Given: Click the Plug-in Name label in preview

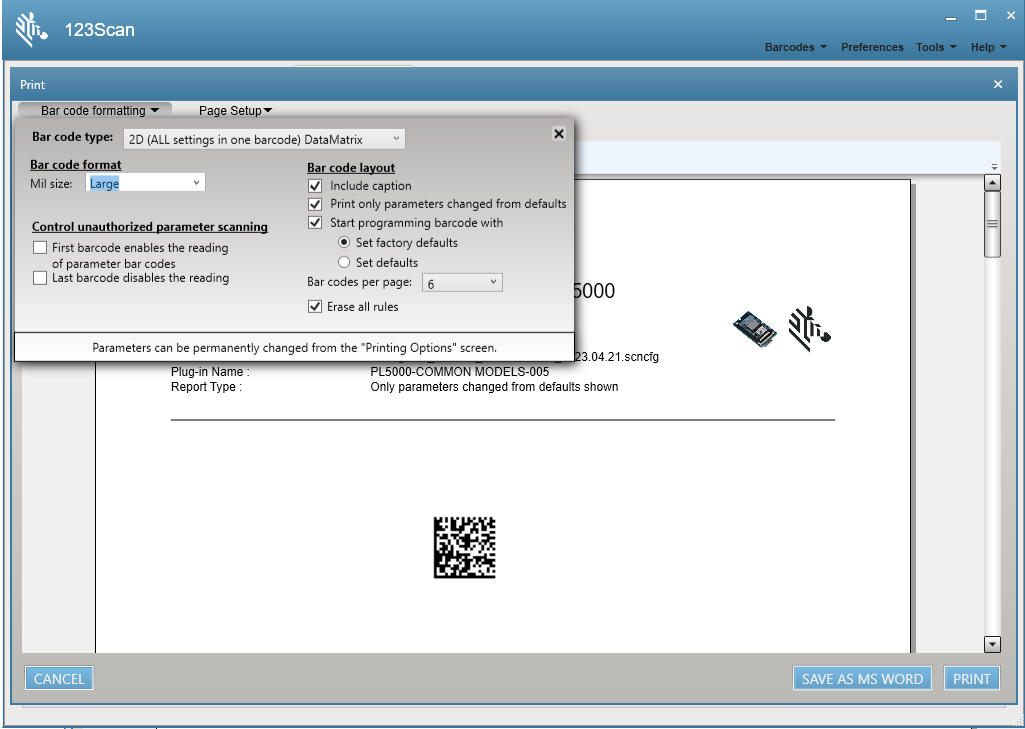Looking at the screenshot, I should (x=210, y=372).
